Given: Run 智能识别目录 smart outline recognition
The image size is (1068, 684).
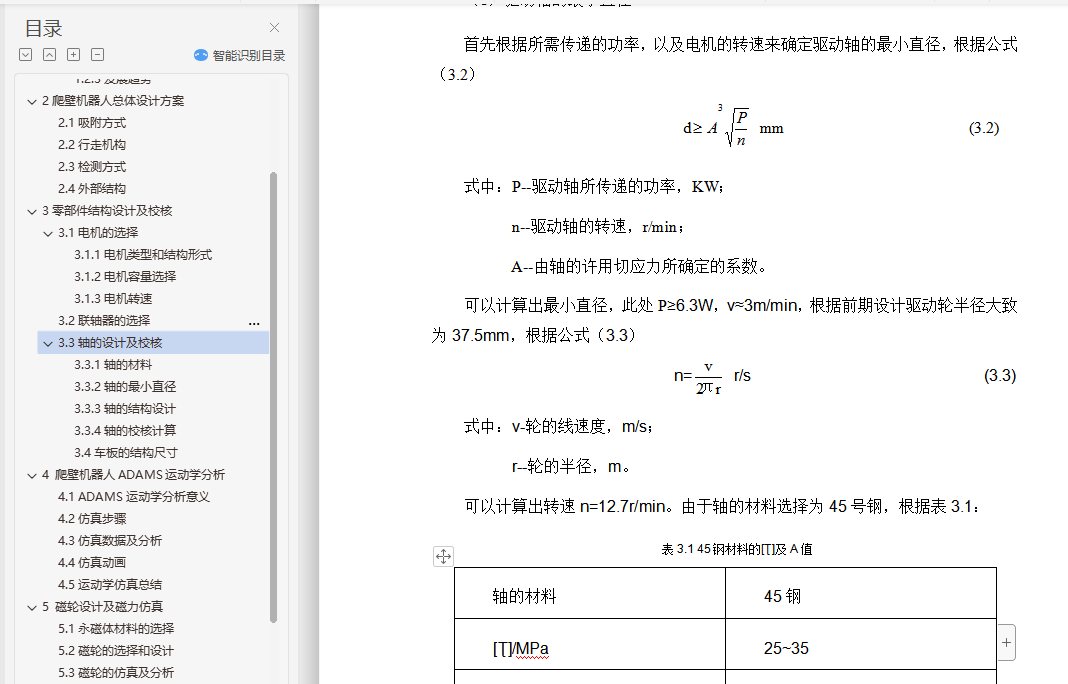Looking at the screenshot, I should coord(239,55).
